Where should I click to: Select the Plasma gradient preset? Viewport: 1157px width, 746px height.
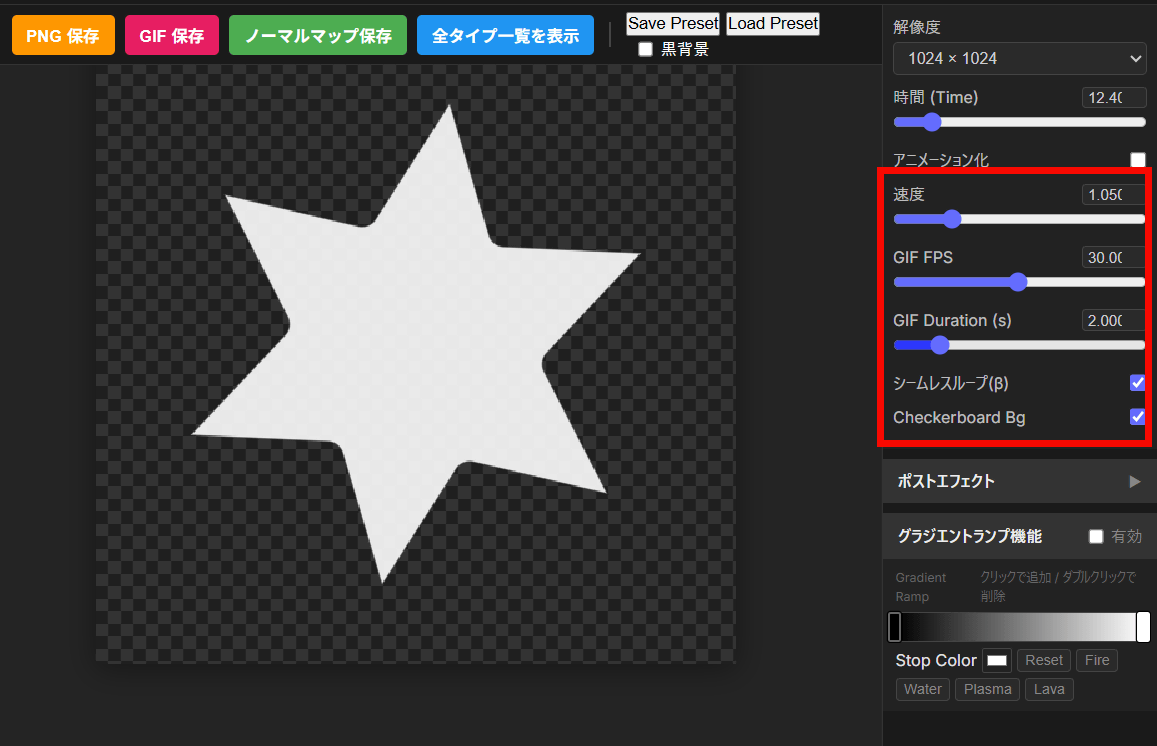pyautogui.click(x=988, y=689)
